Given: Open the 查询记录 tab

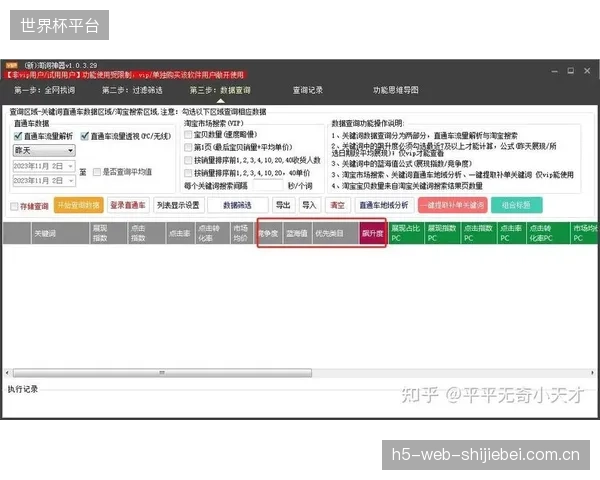Looking at the screenshot, I should (x=308, y=90).
